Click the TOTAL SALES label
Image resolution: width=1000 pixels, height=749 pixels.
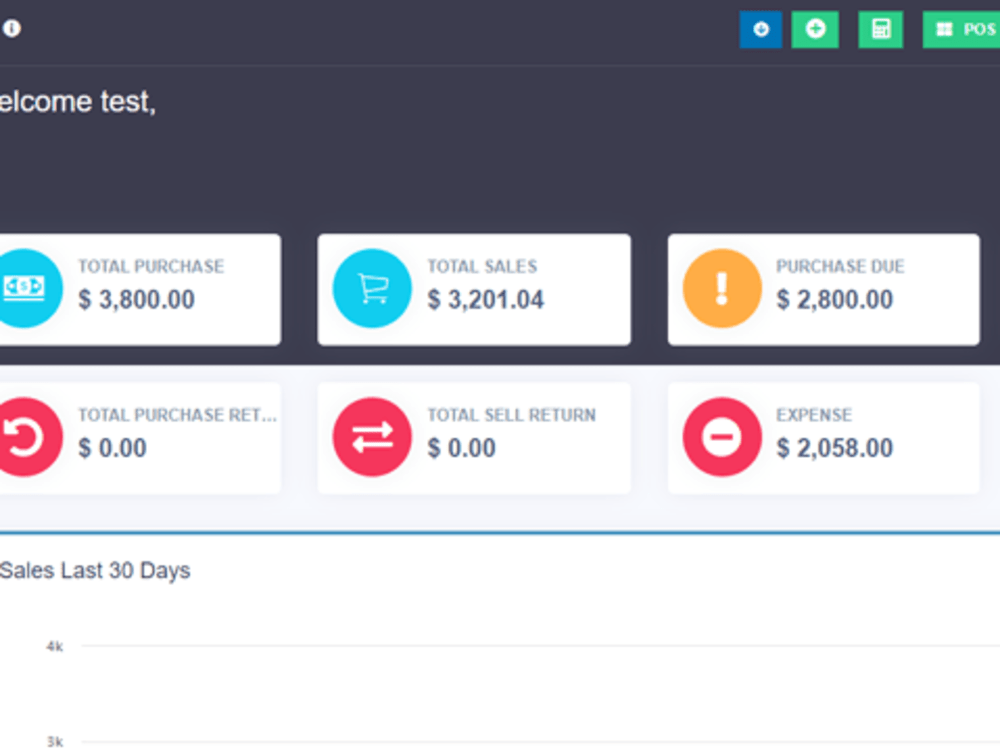pos(482,266)
